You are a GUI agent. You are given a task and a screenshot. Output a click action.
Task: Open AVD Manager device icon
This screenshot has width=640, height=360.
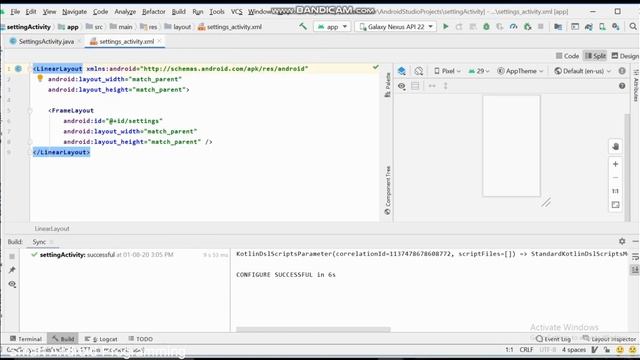pos(602,27)
